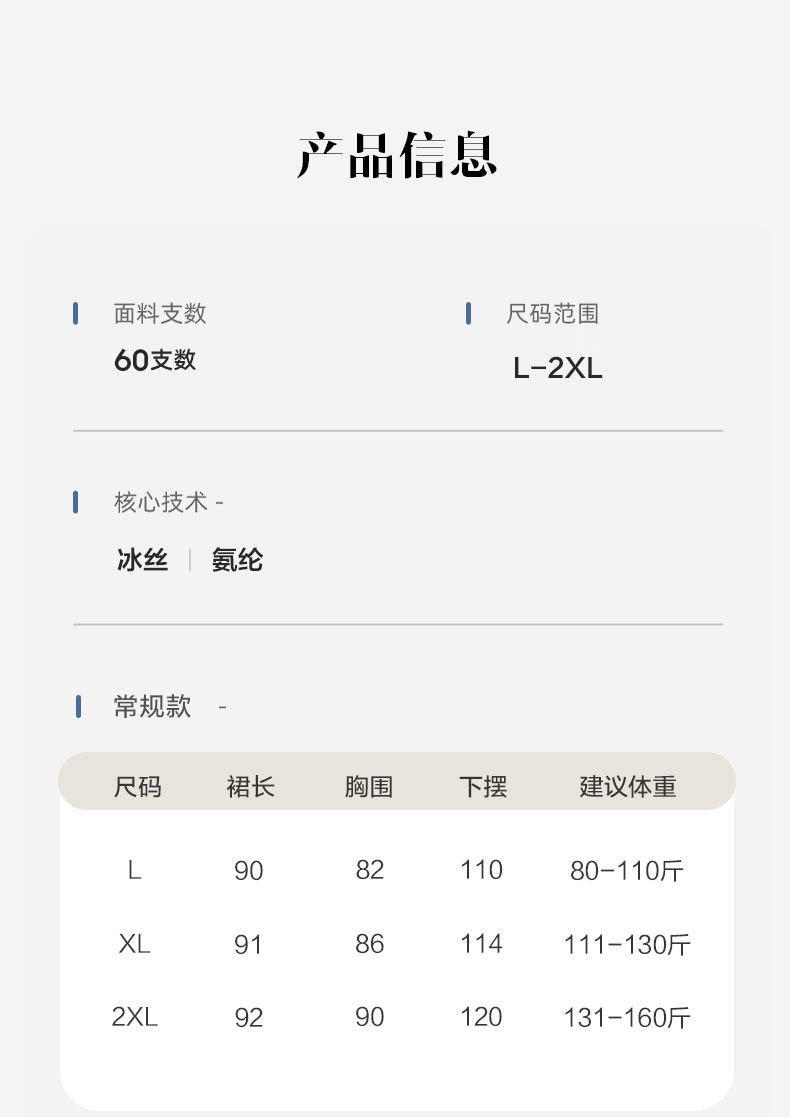Click the 尺码 column header
Screen dimensions: 790x1117
coord(137,787)
